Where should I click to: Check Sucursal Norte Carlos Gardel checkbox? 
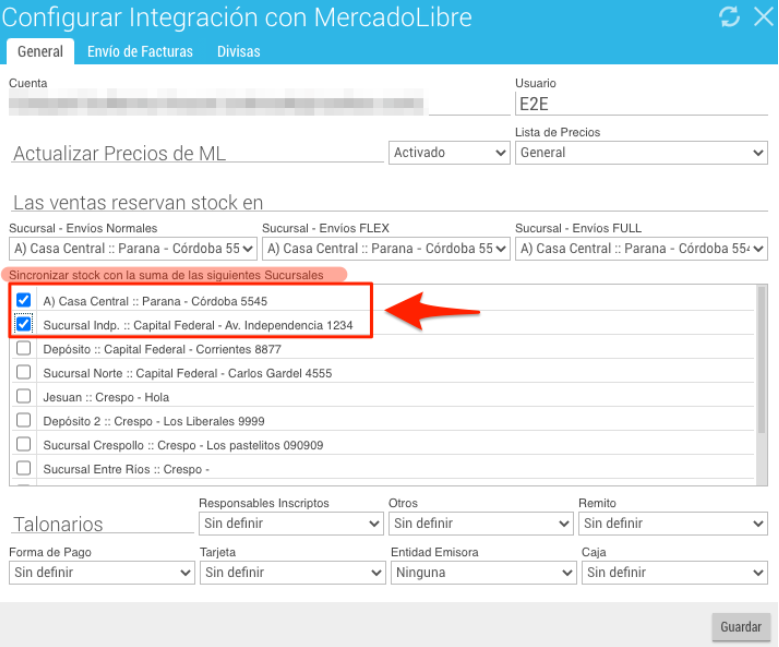click(23, 372)
